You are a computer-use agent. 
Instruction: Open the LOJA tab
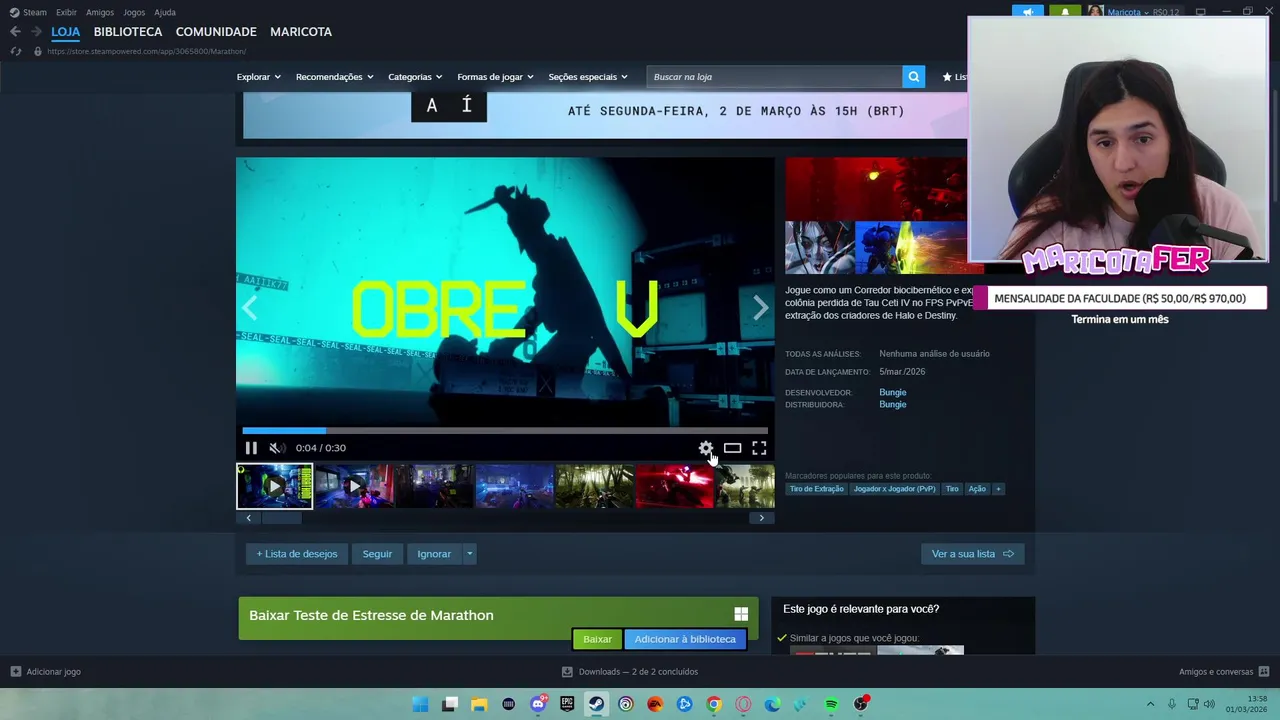click(65, 32)
